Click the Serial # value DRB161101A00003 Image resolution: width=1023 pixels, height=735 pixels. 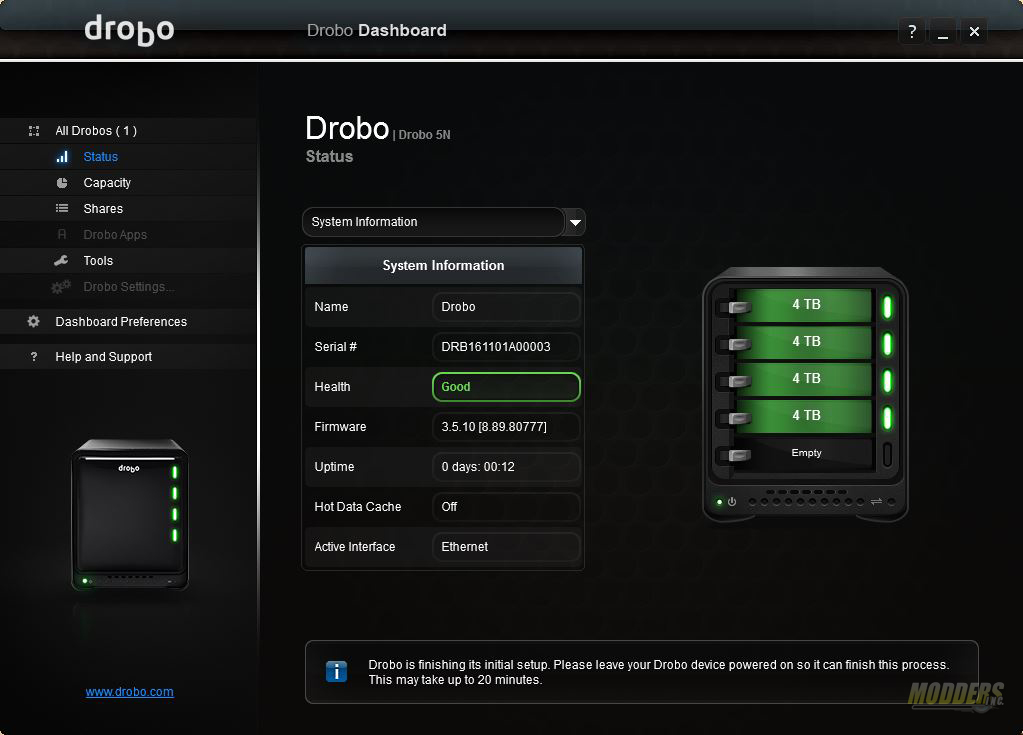pyautogui.click(x=506, y=347)
